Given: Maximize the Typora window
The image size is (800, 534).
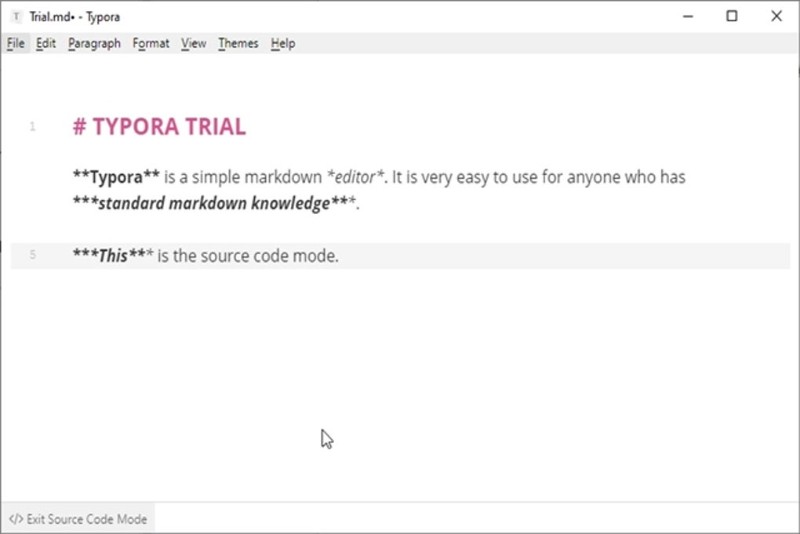Looking at the screenshot, I should click(x=732, y=16).
